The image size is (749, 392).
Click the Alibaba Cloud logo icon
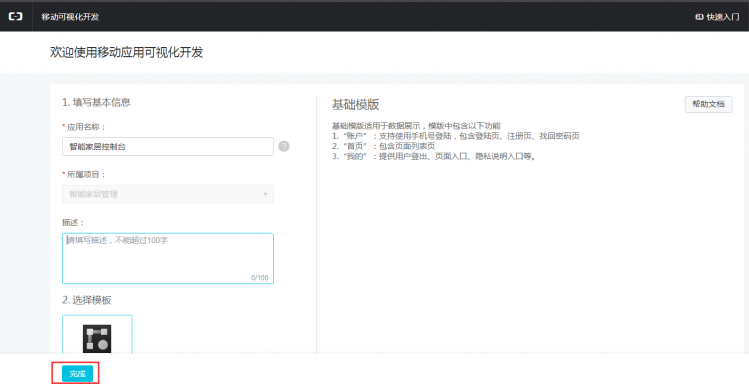point(16,16)
